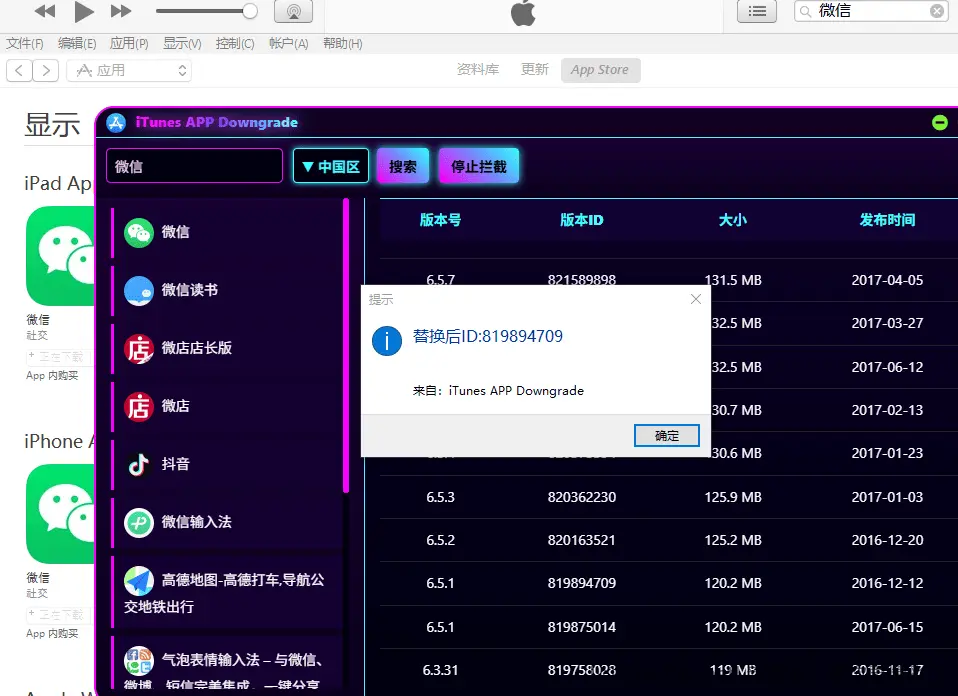Expand the 中国区 region dropdown
This screenshot has width=958, height=696.
pos(331,167)
